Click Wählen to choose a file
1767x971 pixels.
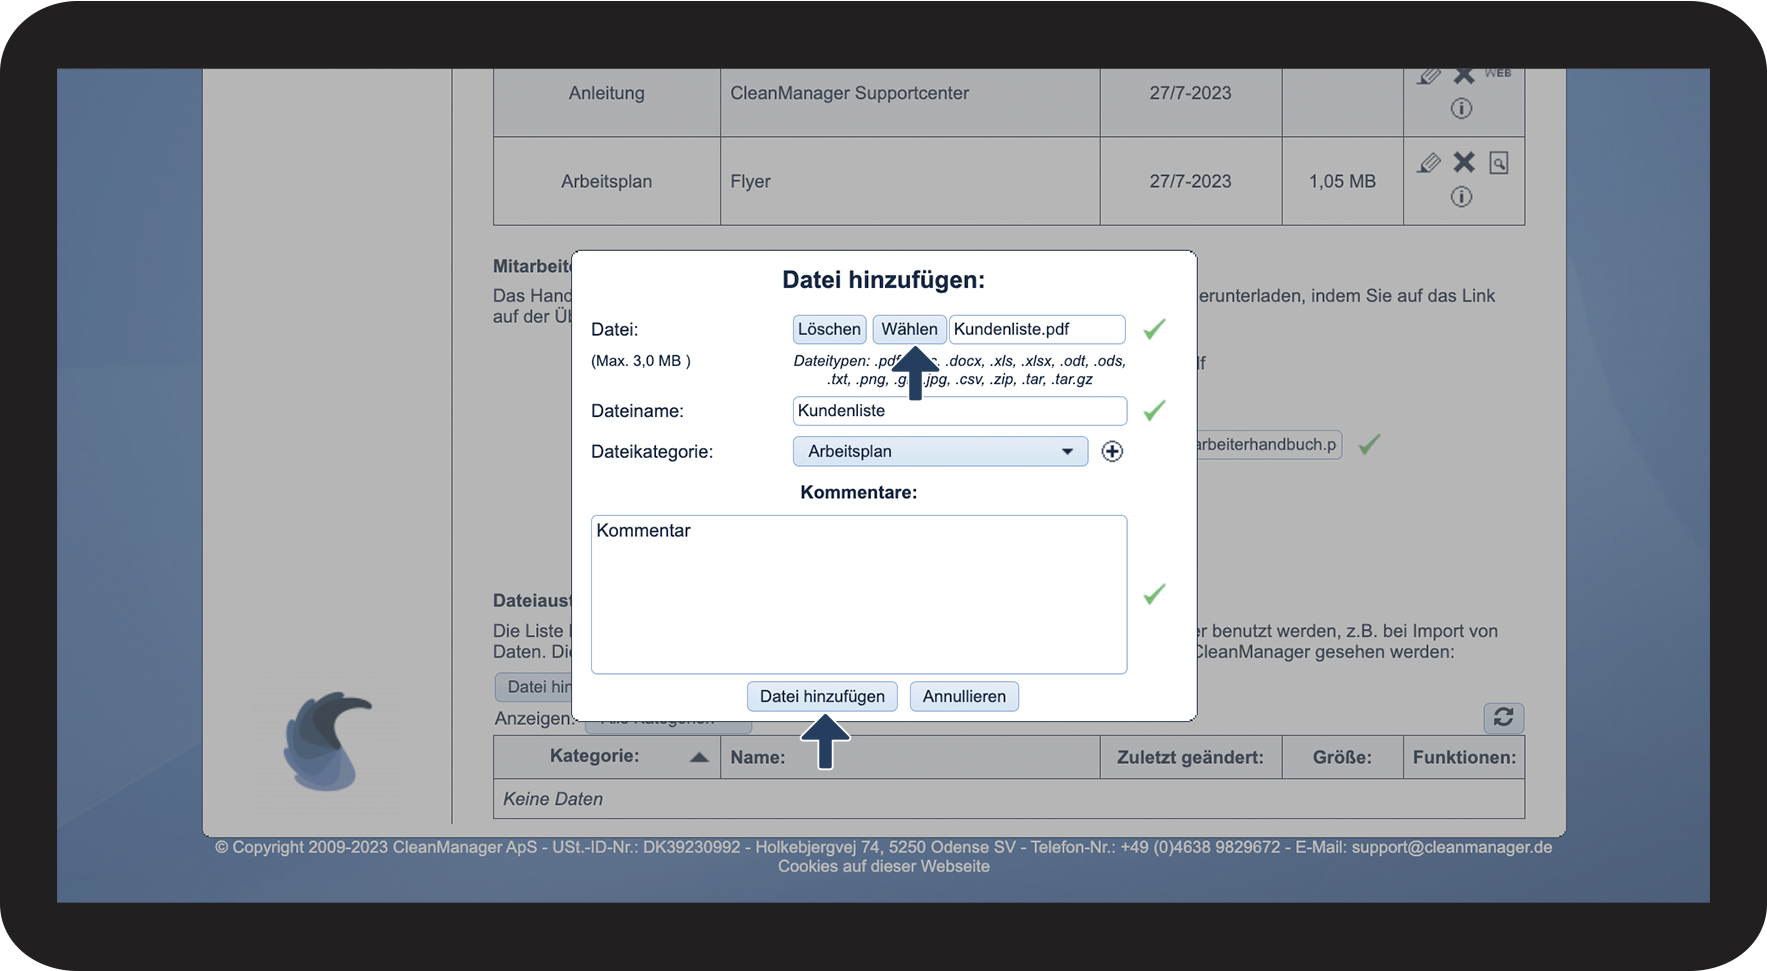(909, 329)
